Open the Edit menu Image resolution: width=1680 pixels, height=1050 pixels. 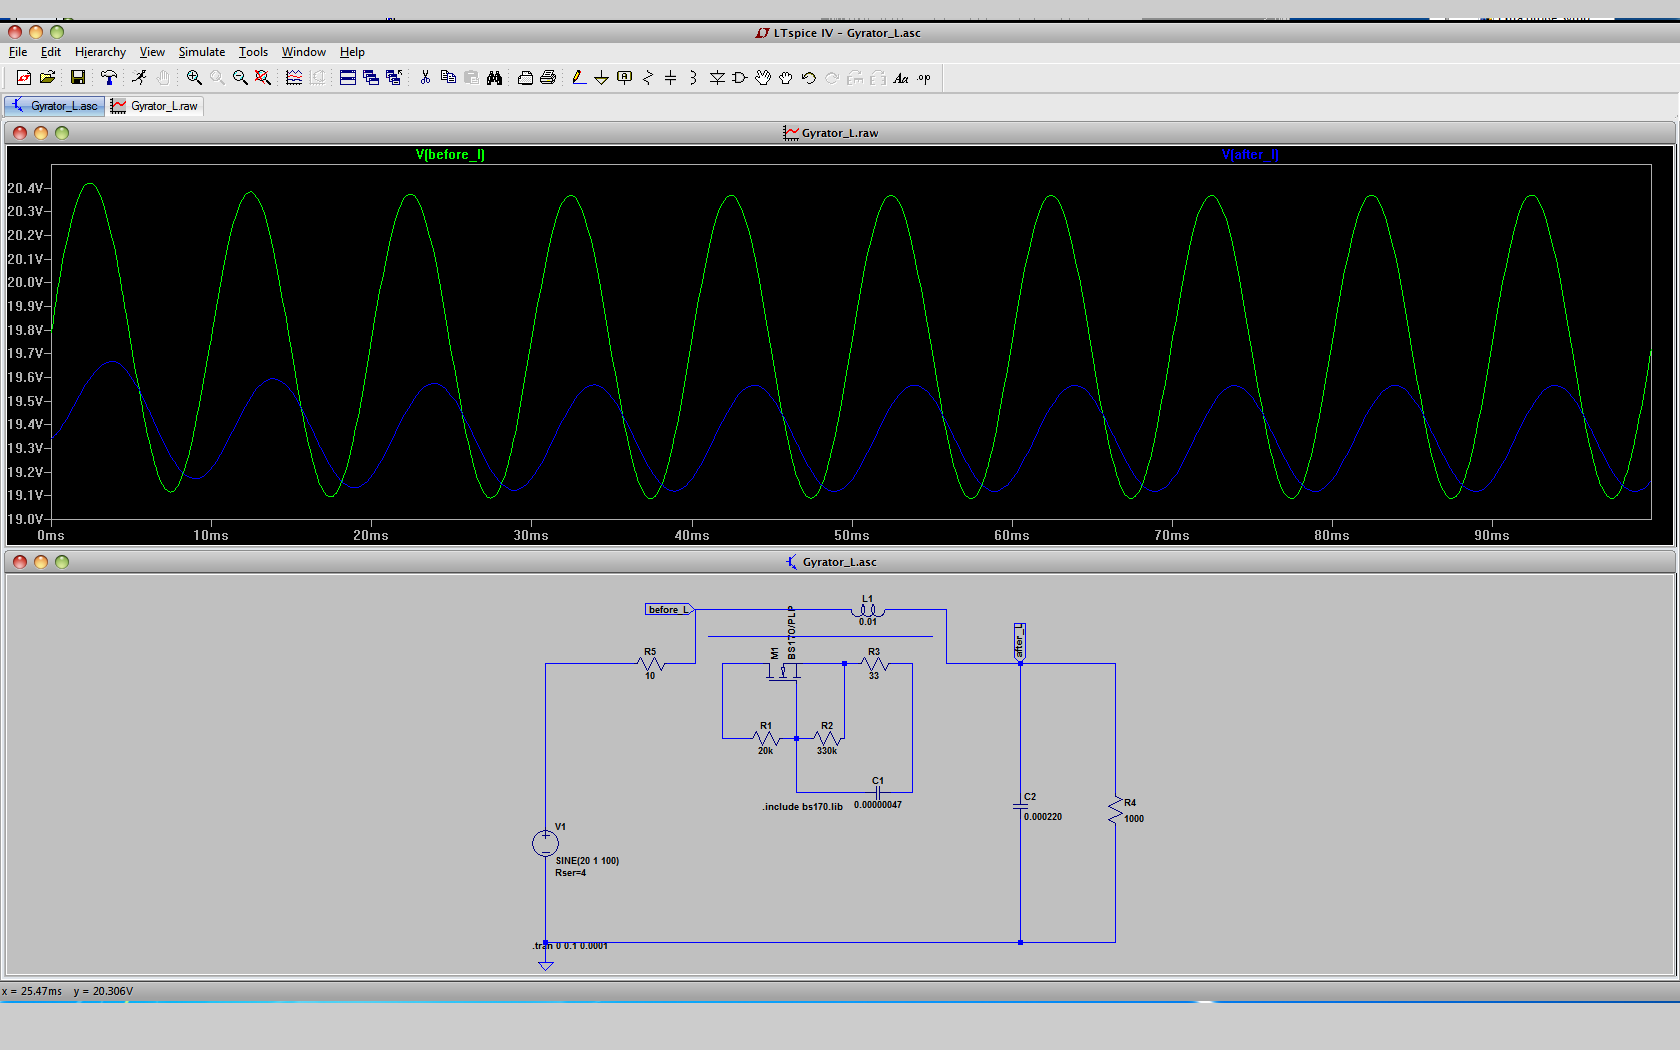coord(51,52)
